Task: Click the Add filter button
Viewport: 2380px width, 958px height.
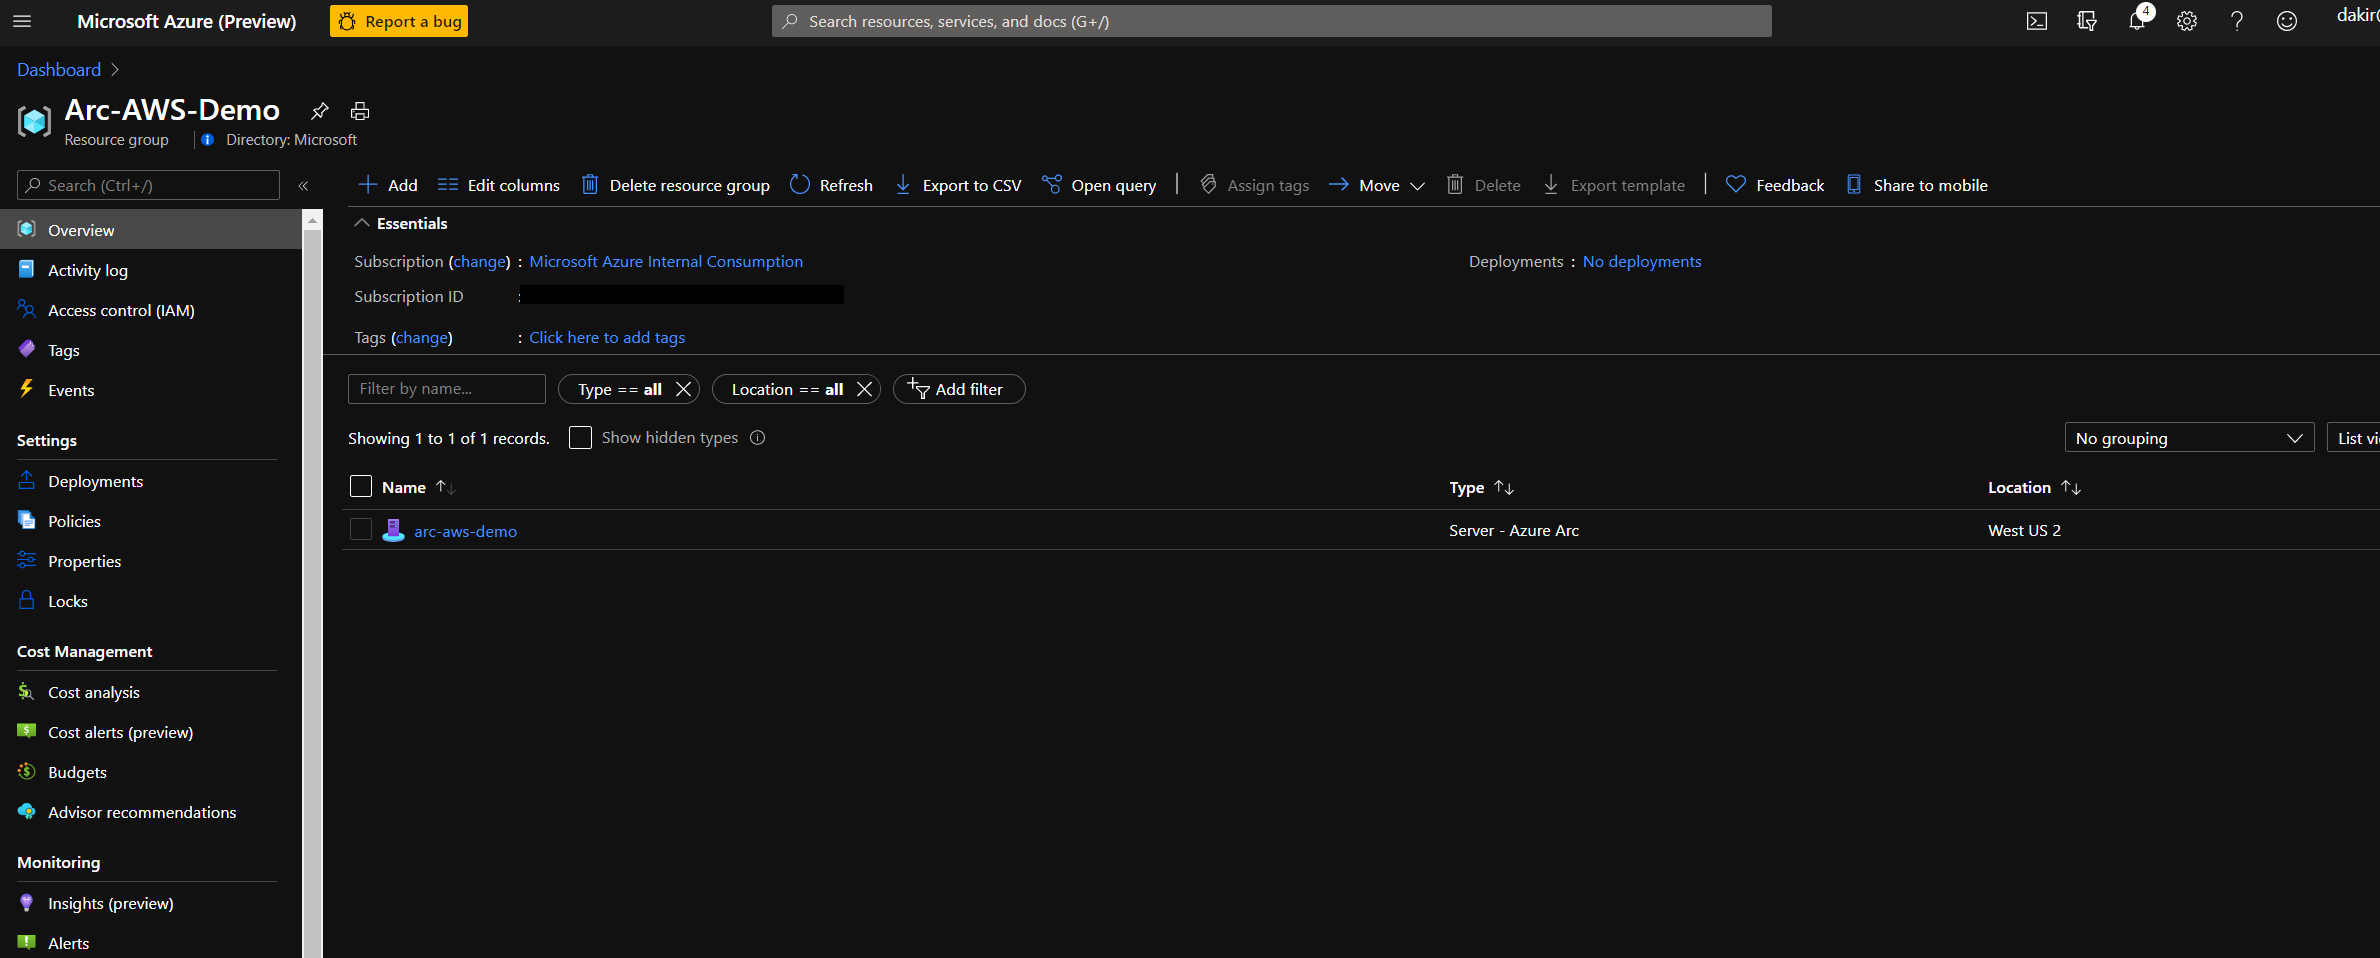Action: coord(958,389)
